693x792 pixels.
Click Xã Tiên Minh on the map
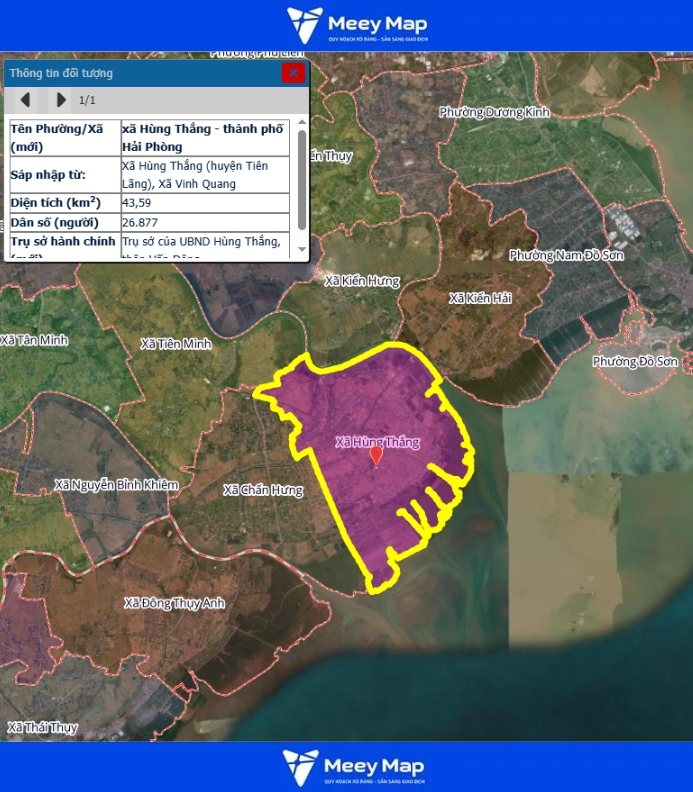pyautogui.click(x=176, y=344)
